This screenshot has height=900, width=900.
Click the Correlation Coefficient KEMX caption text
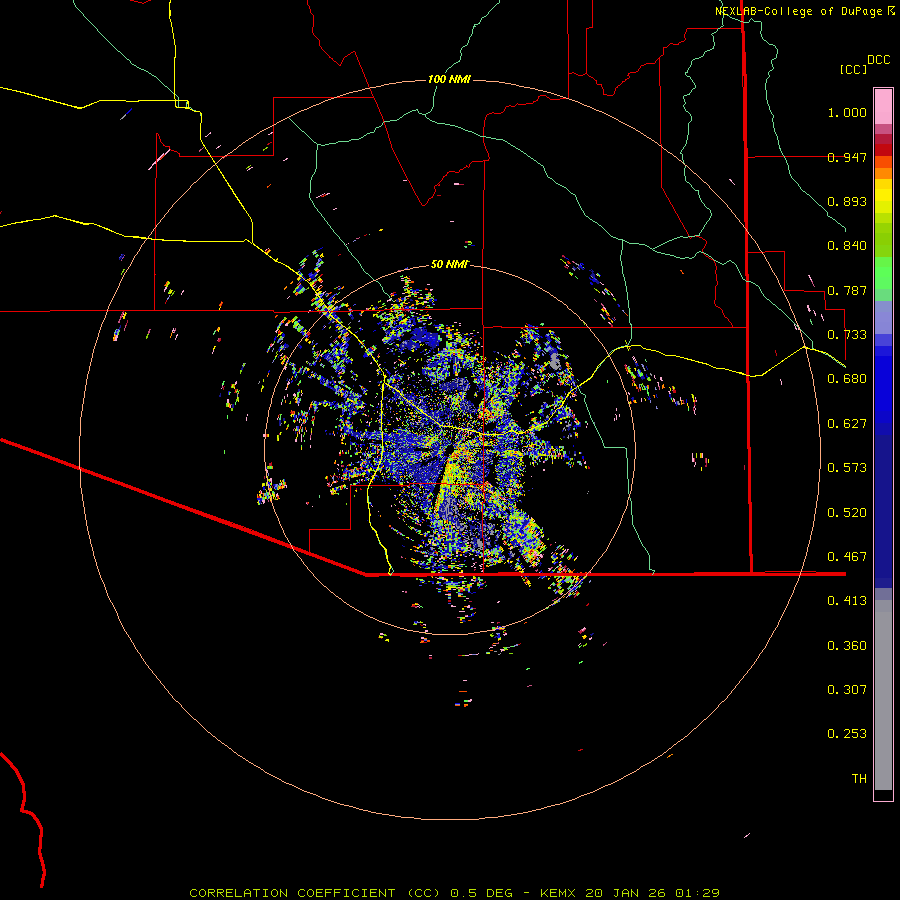pyautogui.click(x=454, y=893)
